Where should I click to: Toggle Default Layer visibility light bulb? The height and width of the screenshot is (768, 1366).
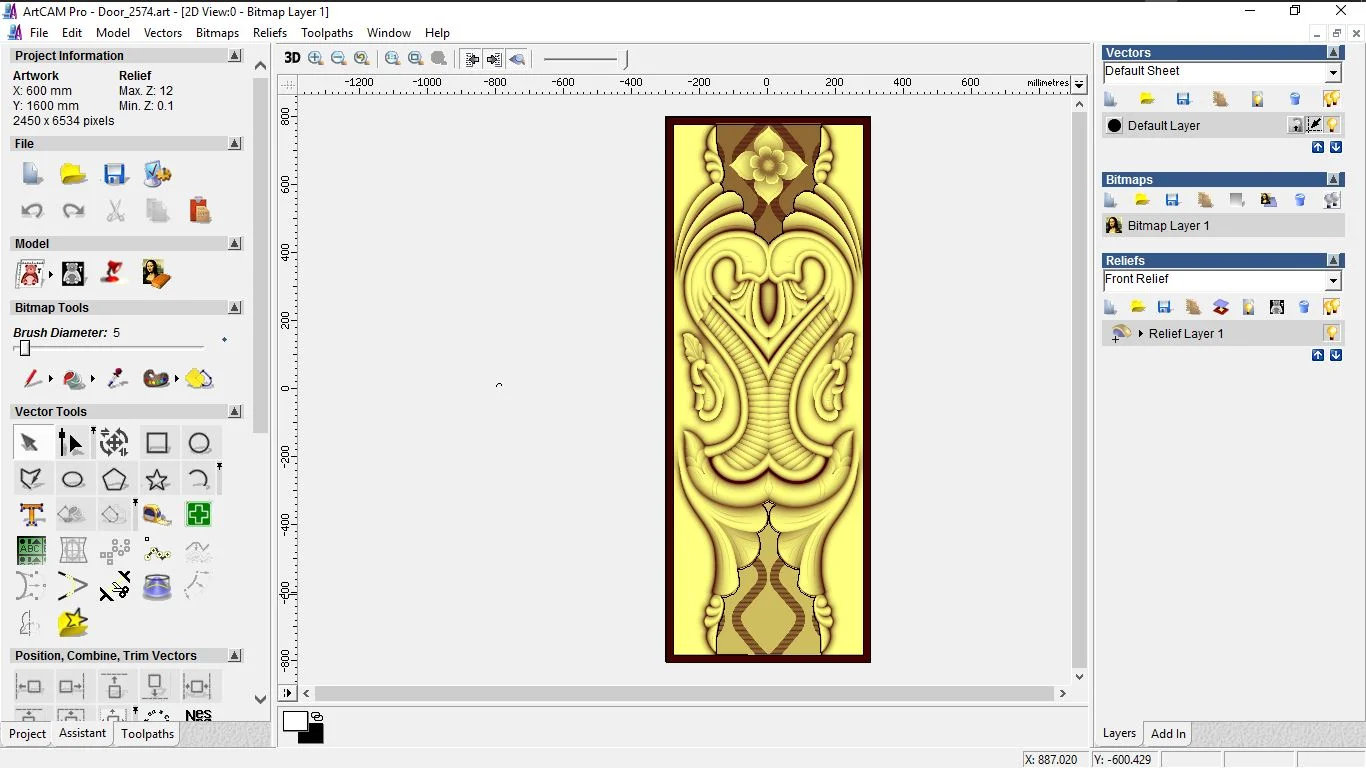(1332, 125)
